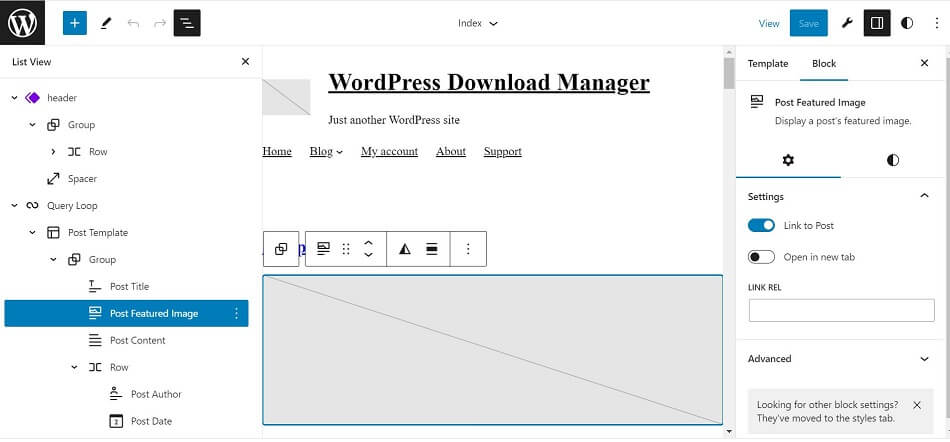Viewport: 950px width, 442px height.
Task: Collapse the Settings panel section
Action: click(925, 196)
